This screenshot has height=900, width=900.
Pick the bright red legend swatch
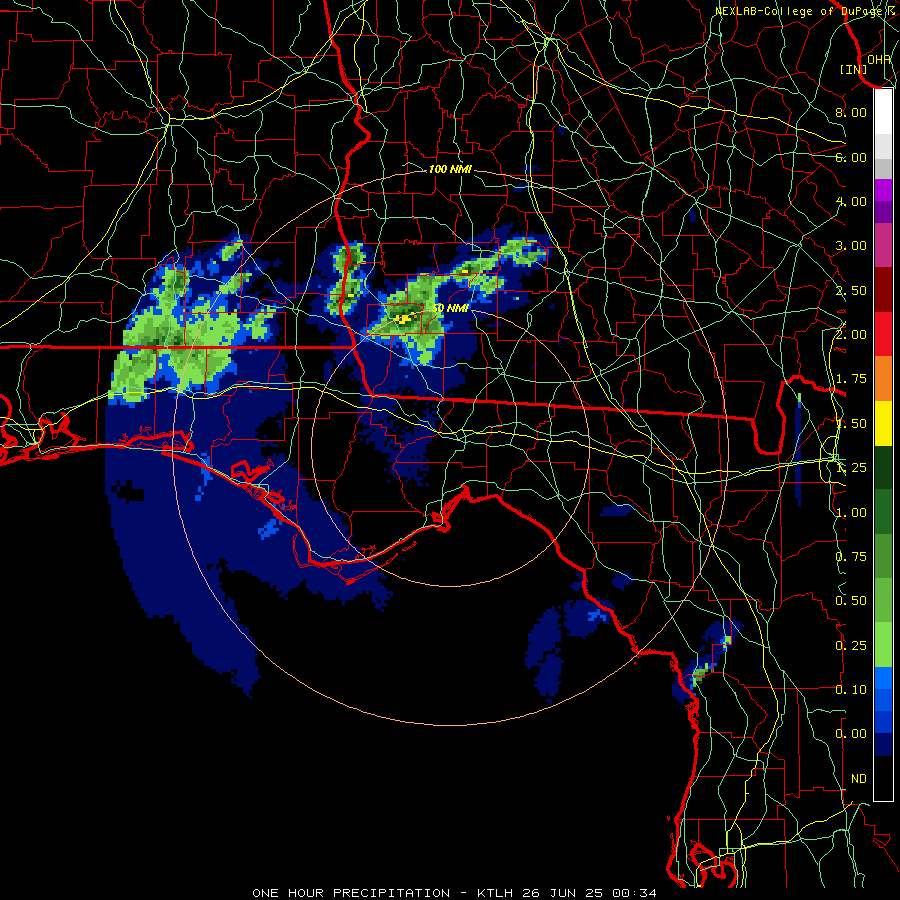883,334
